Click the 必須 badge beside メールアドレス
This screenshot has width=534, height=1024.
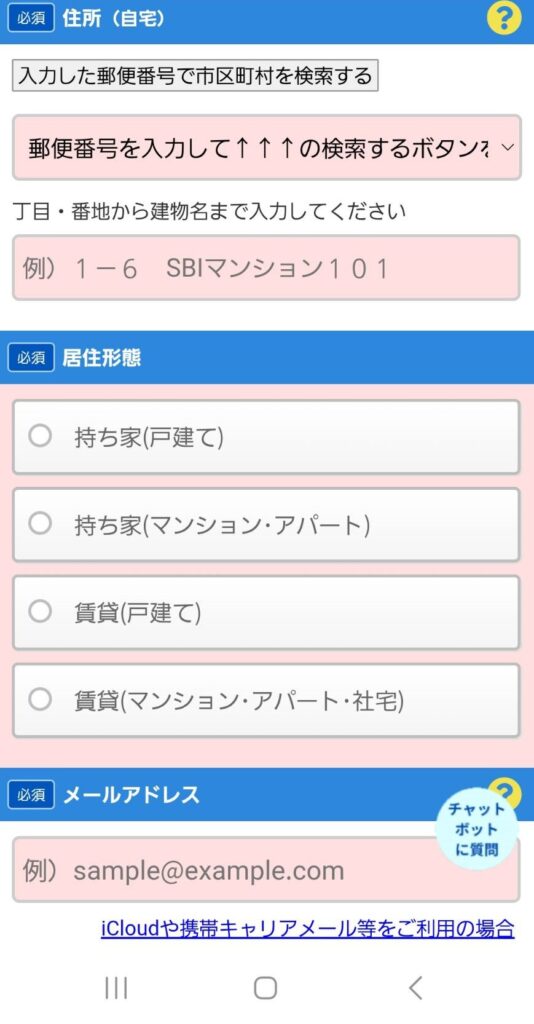(31, 795)
